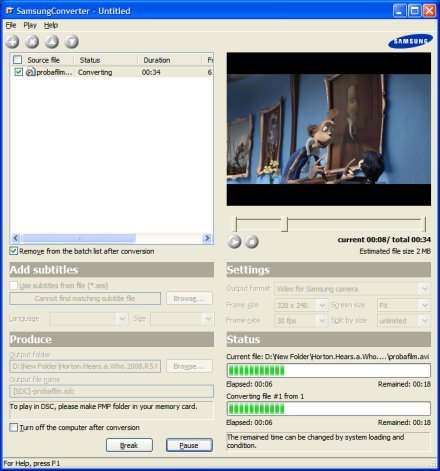
Task: Click the file list scroll left arrow
Action: tap(16, 238)
